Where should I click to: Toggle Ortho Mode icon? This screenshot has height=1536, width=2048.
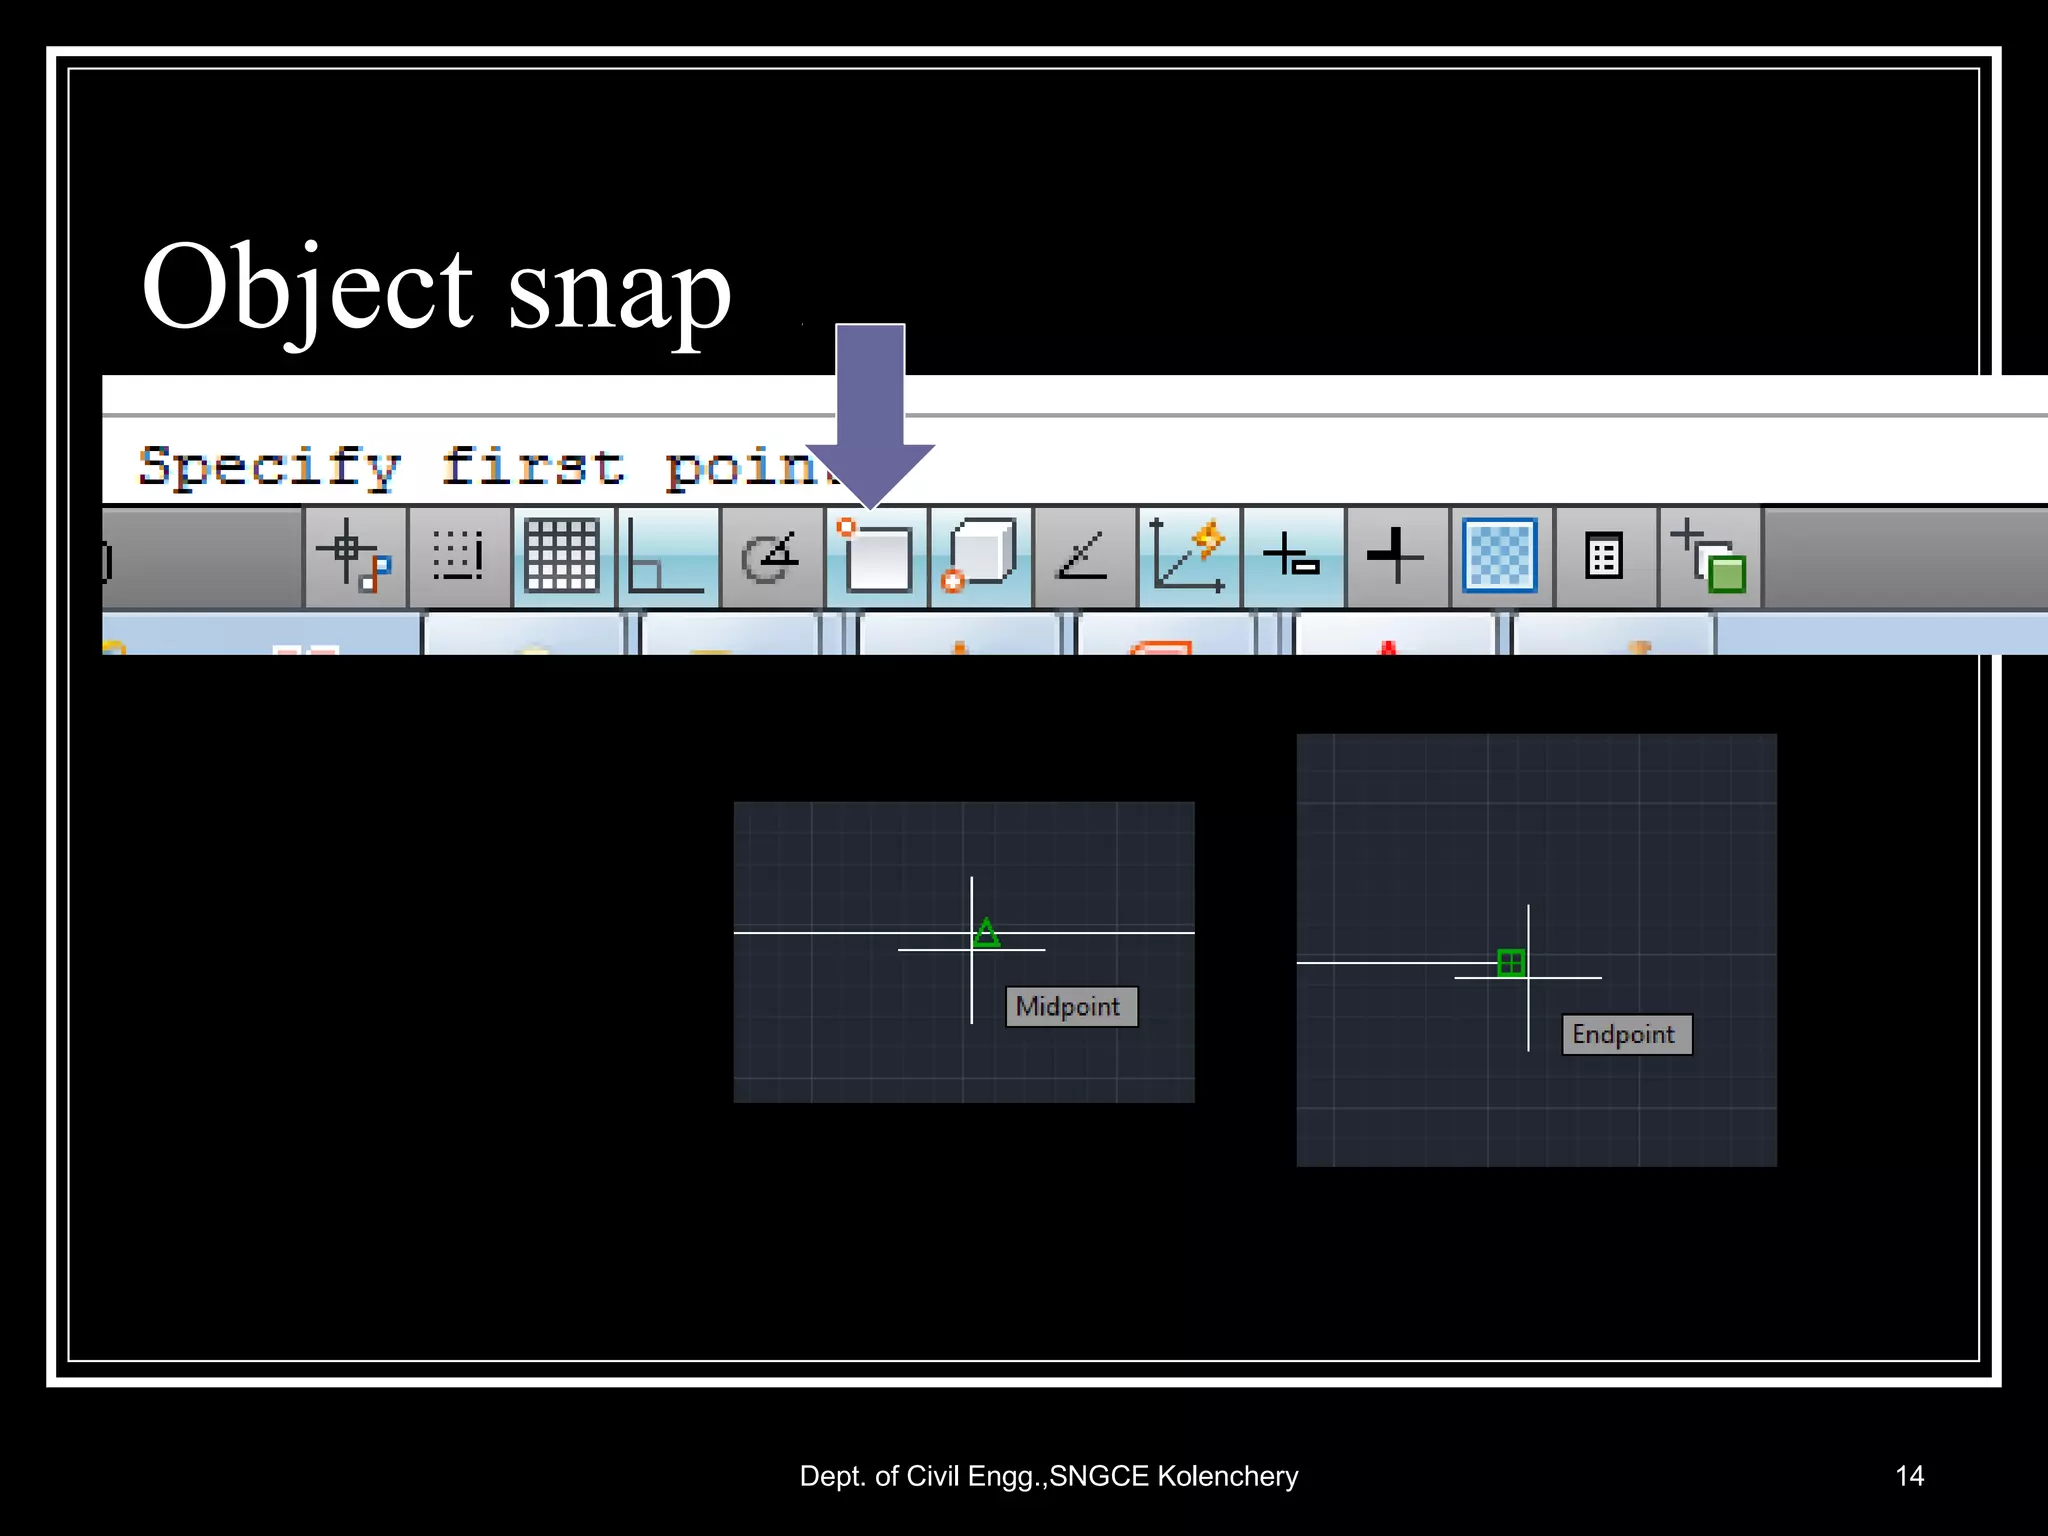click(667, 557)
